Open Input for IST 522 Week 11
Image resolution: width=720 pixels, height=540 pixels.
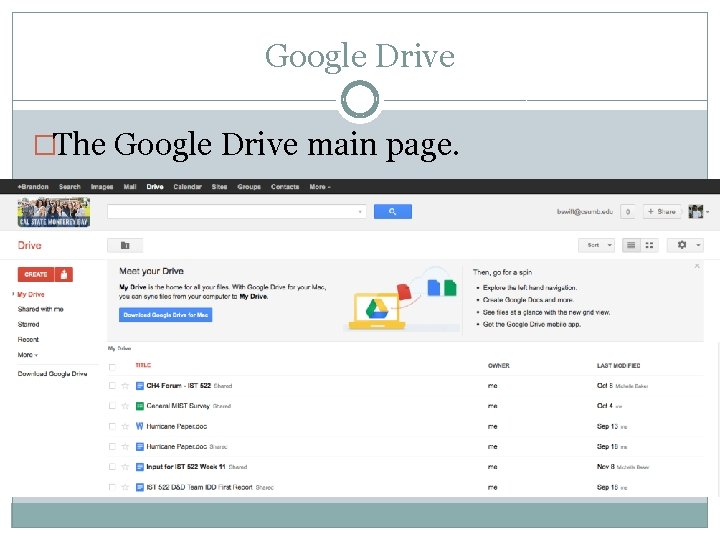(x=186, y=467)
